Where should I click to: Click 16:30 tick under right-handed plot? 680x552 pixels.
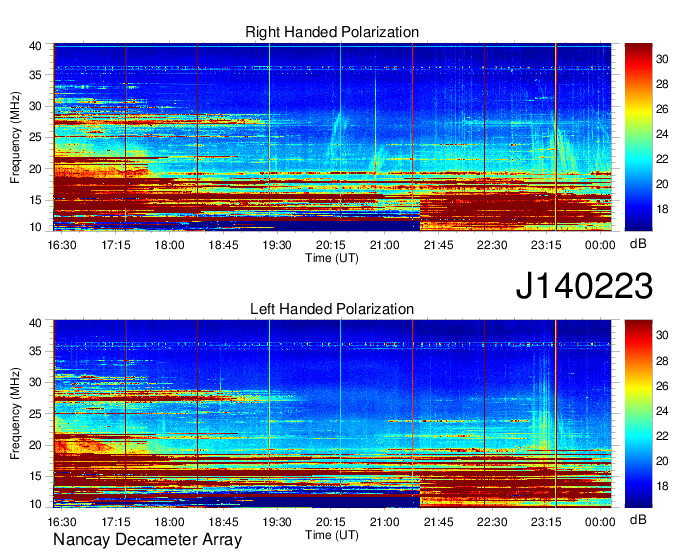tap(62, 245)
